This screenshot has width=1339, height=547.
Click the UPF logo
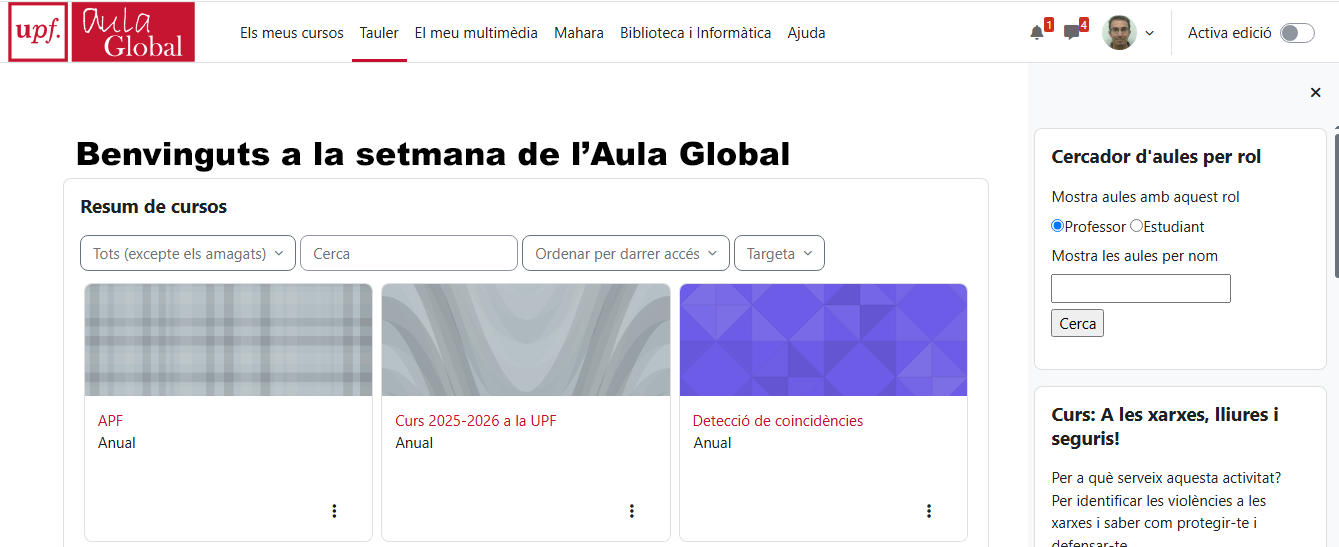pyautogui.click(x=38, y=32)
